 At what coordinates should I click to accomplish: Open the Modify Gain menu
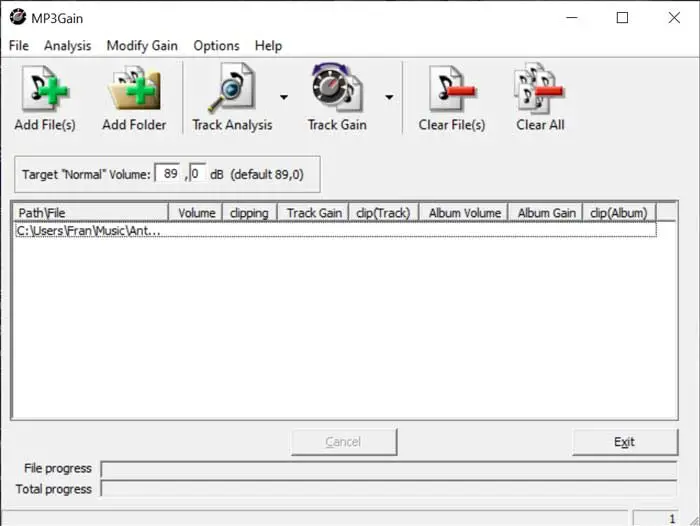point(142,46)
